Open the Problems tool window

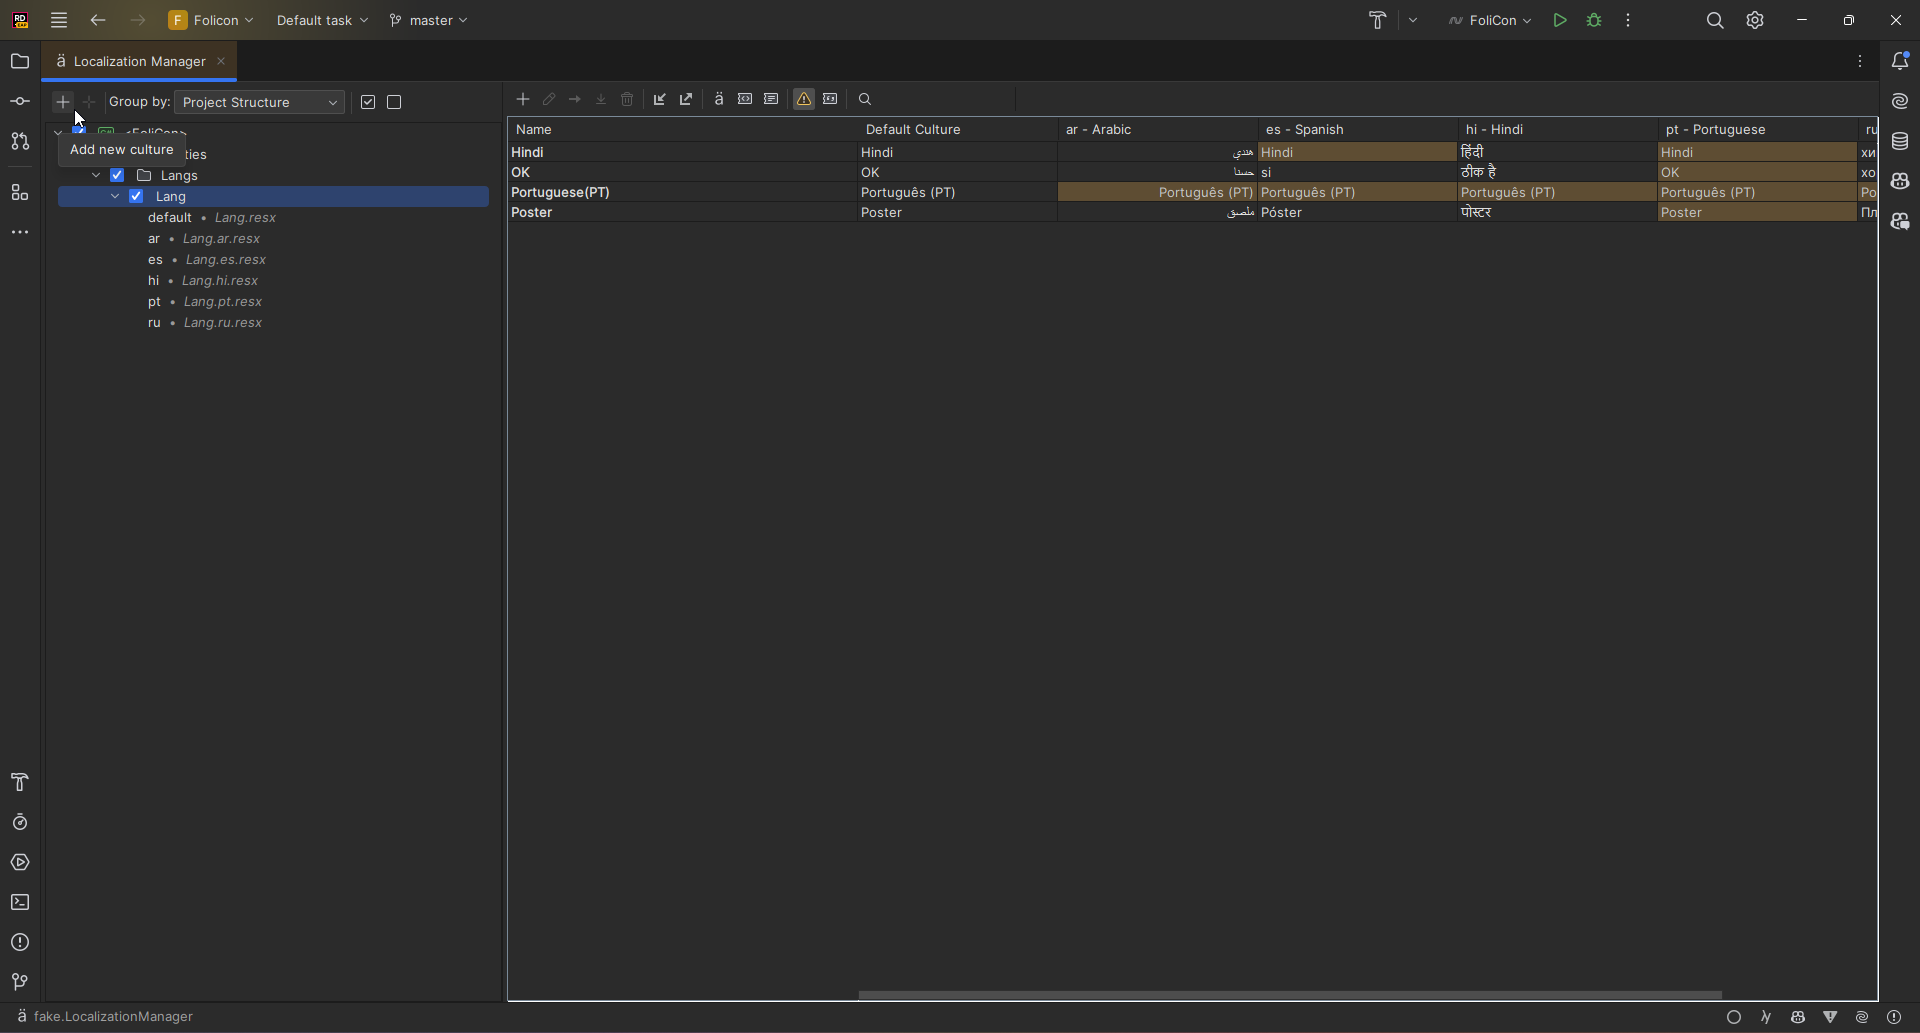click(20, 942)
